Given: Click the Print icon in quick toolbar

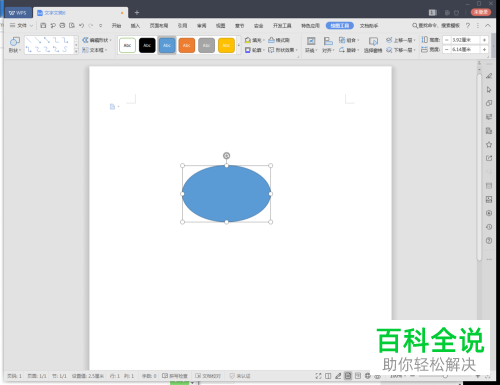Looking at the screenshot, I should tap(62, 25).
